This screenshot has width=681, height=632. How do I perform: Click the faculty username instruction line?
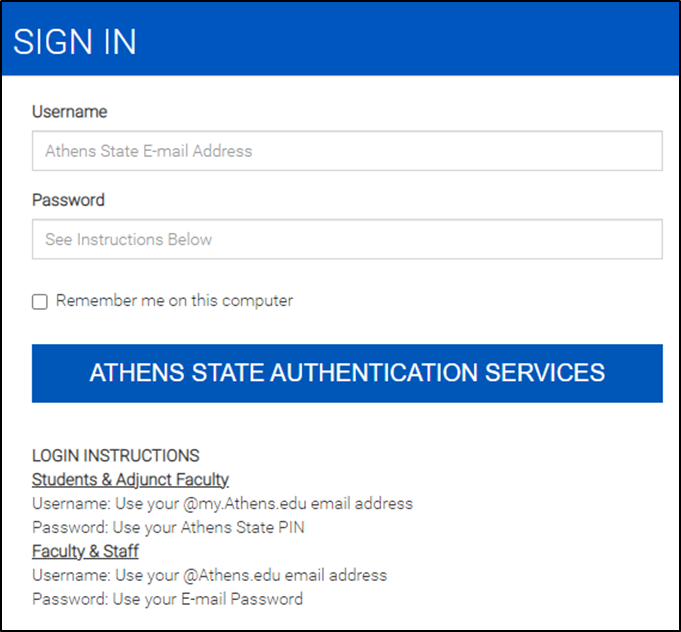coord(209,575)
